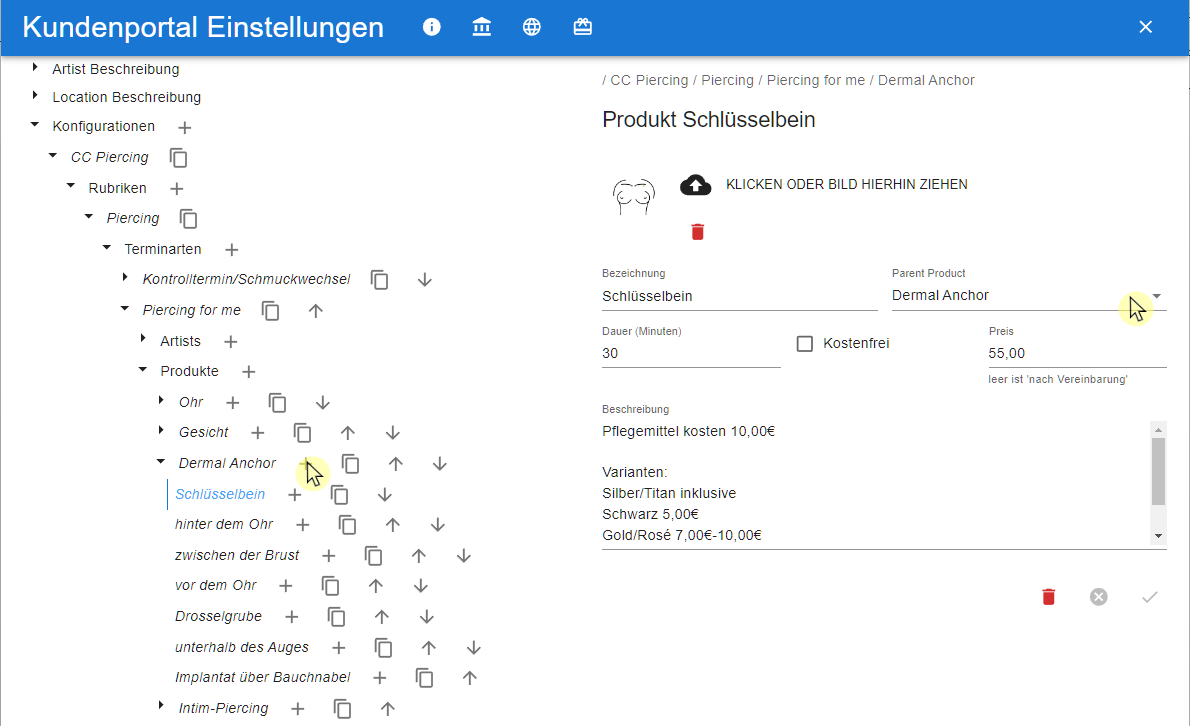Add a new Konfiguration with plus icon

[184, 127]
